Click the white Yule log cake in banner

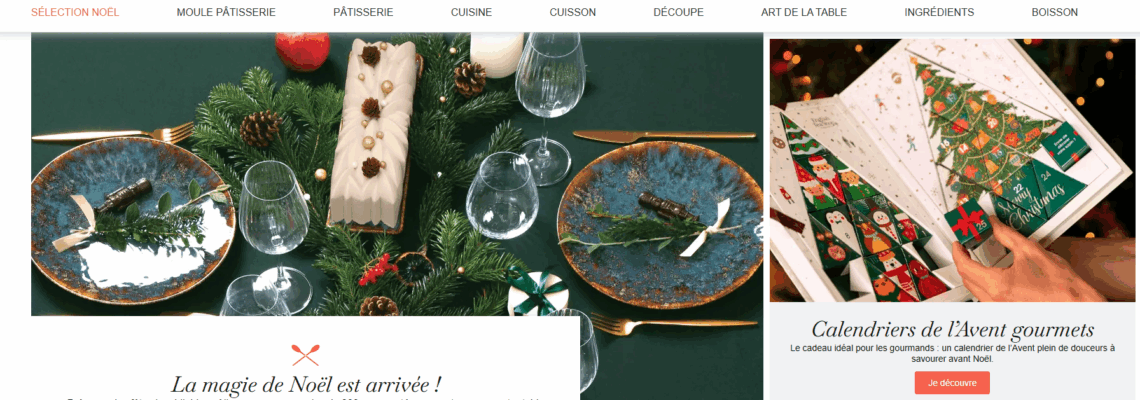pyautogui.click(x=373, y=135)
